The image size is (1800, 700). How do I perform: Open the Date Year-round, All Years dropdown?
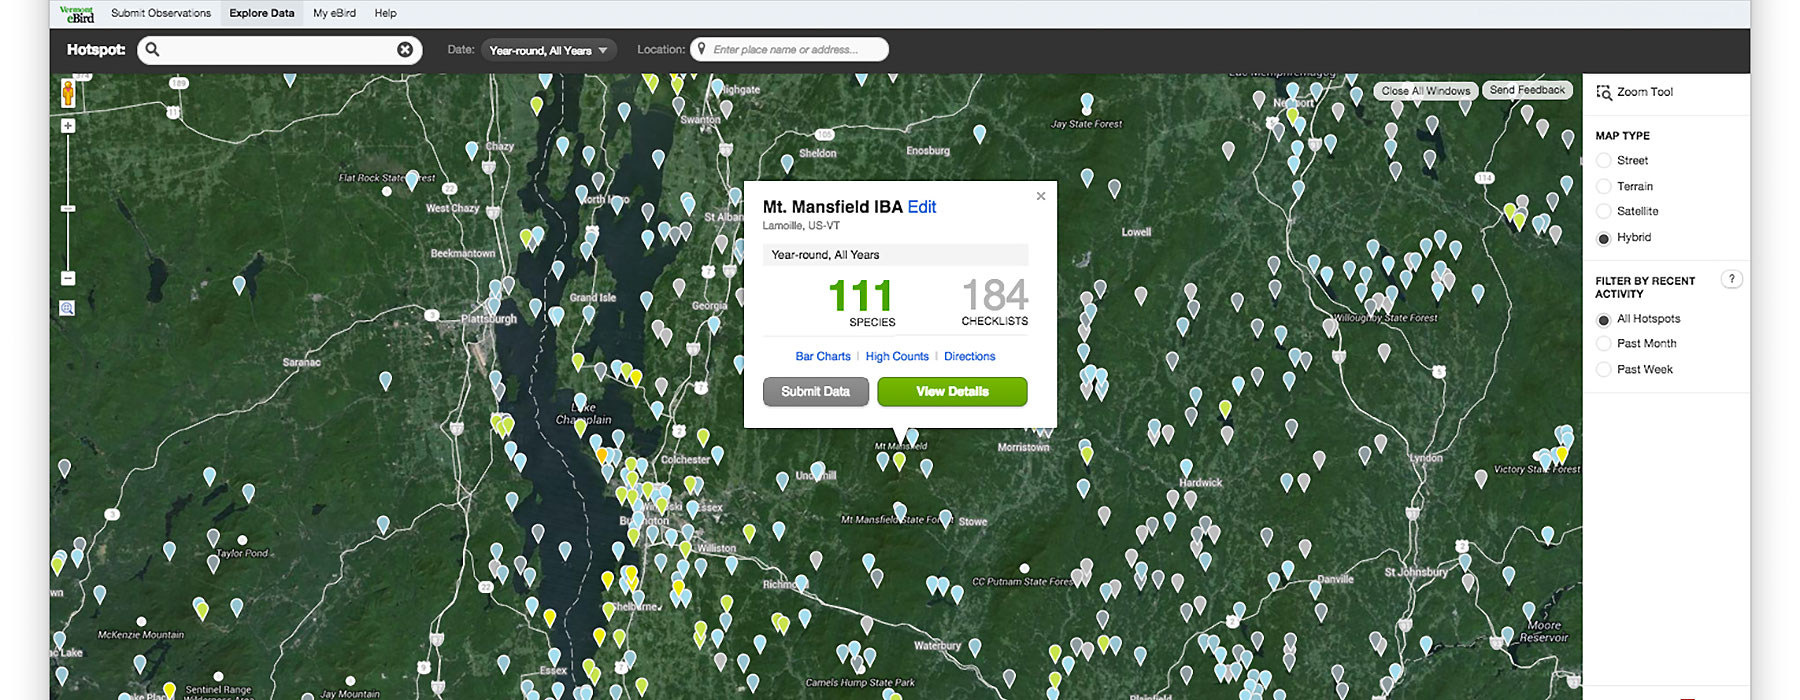click(x=548, y=50)
